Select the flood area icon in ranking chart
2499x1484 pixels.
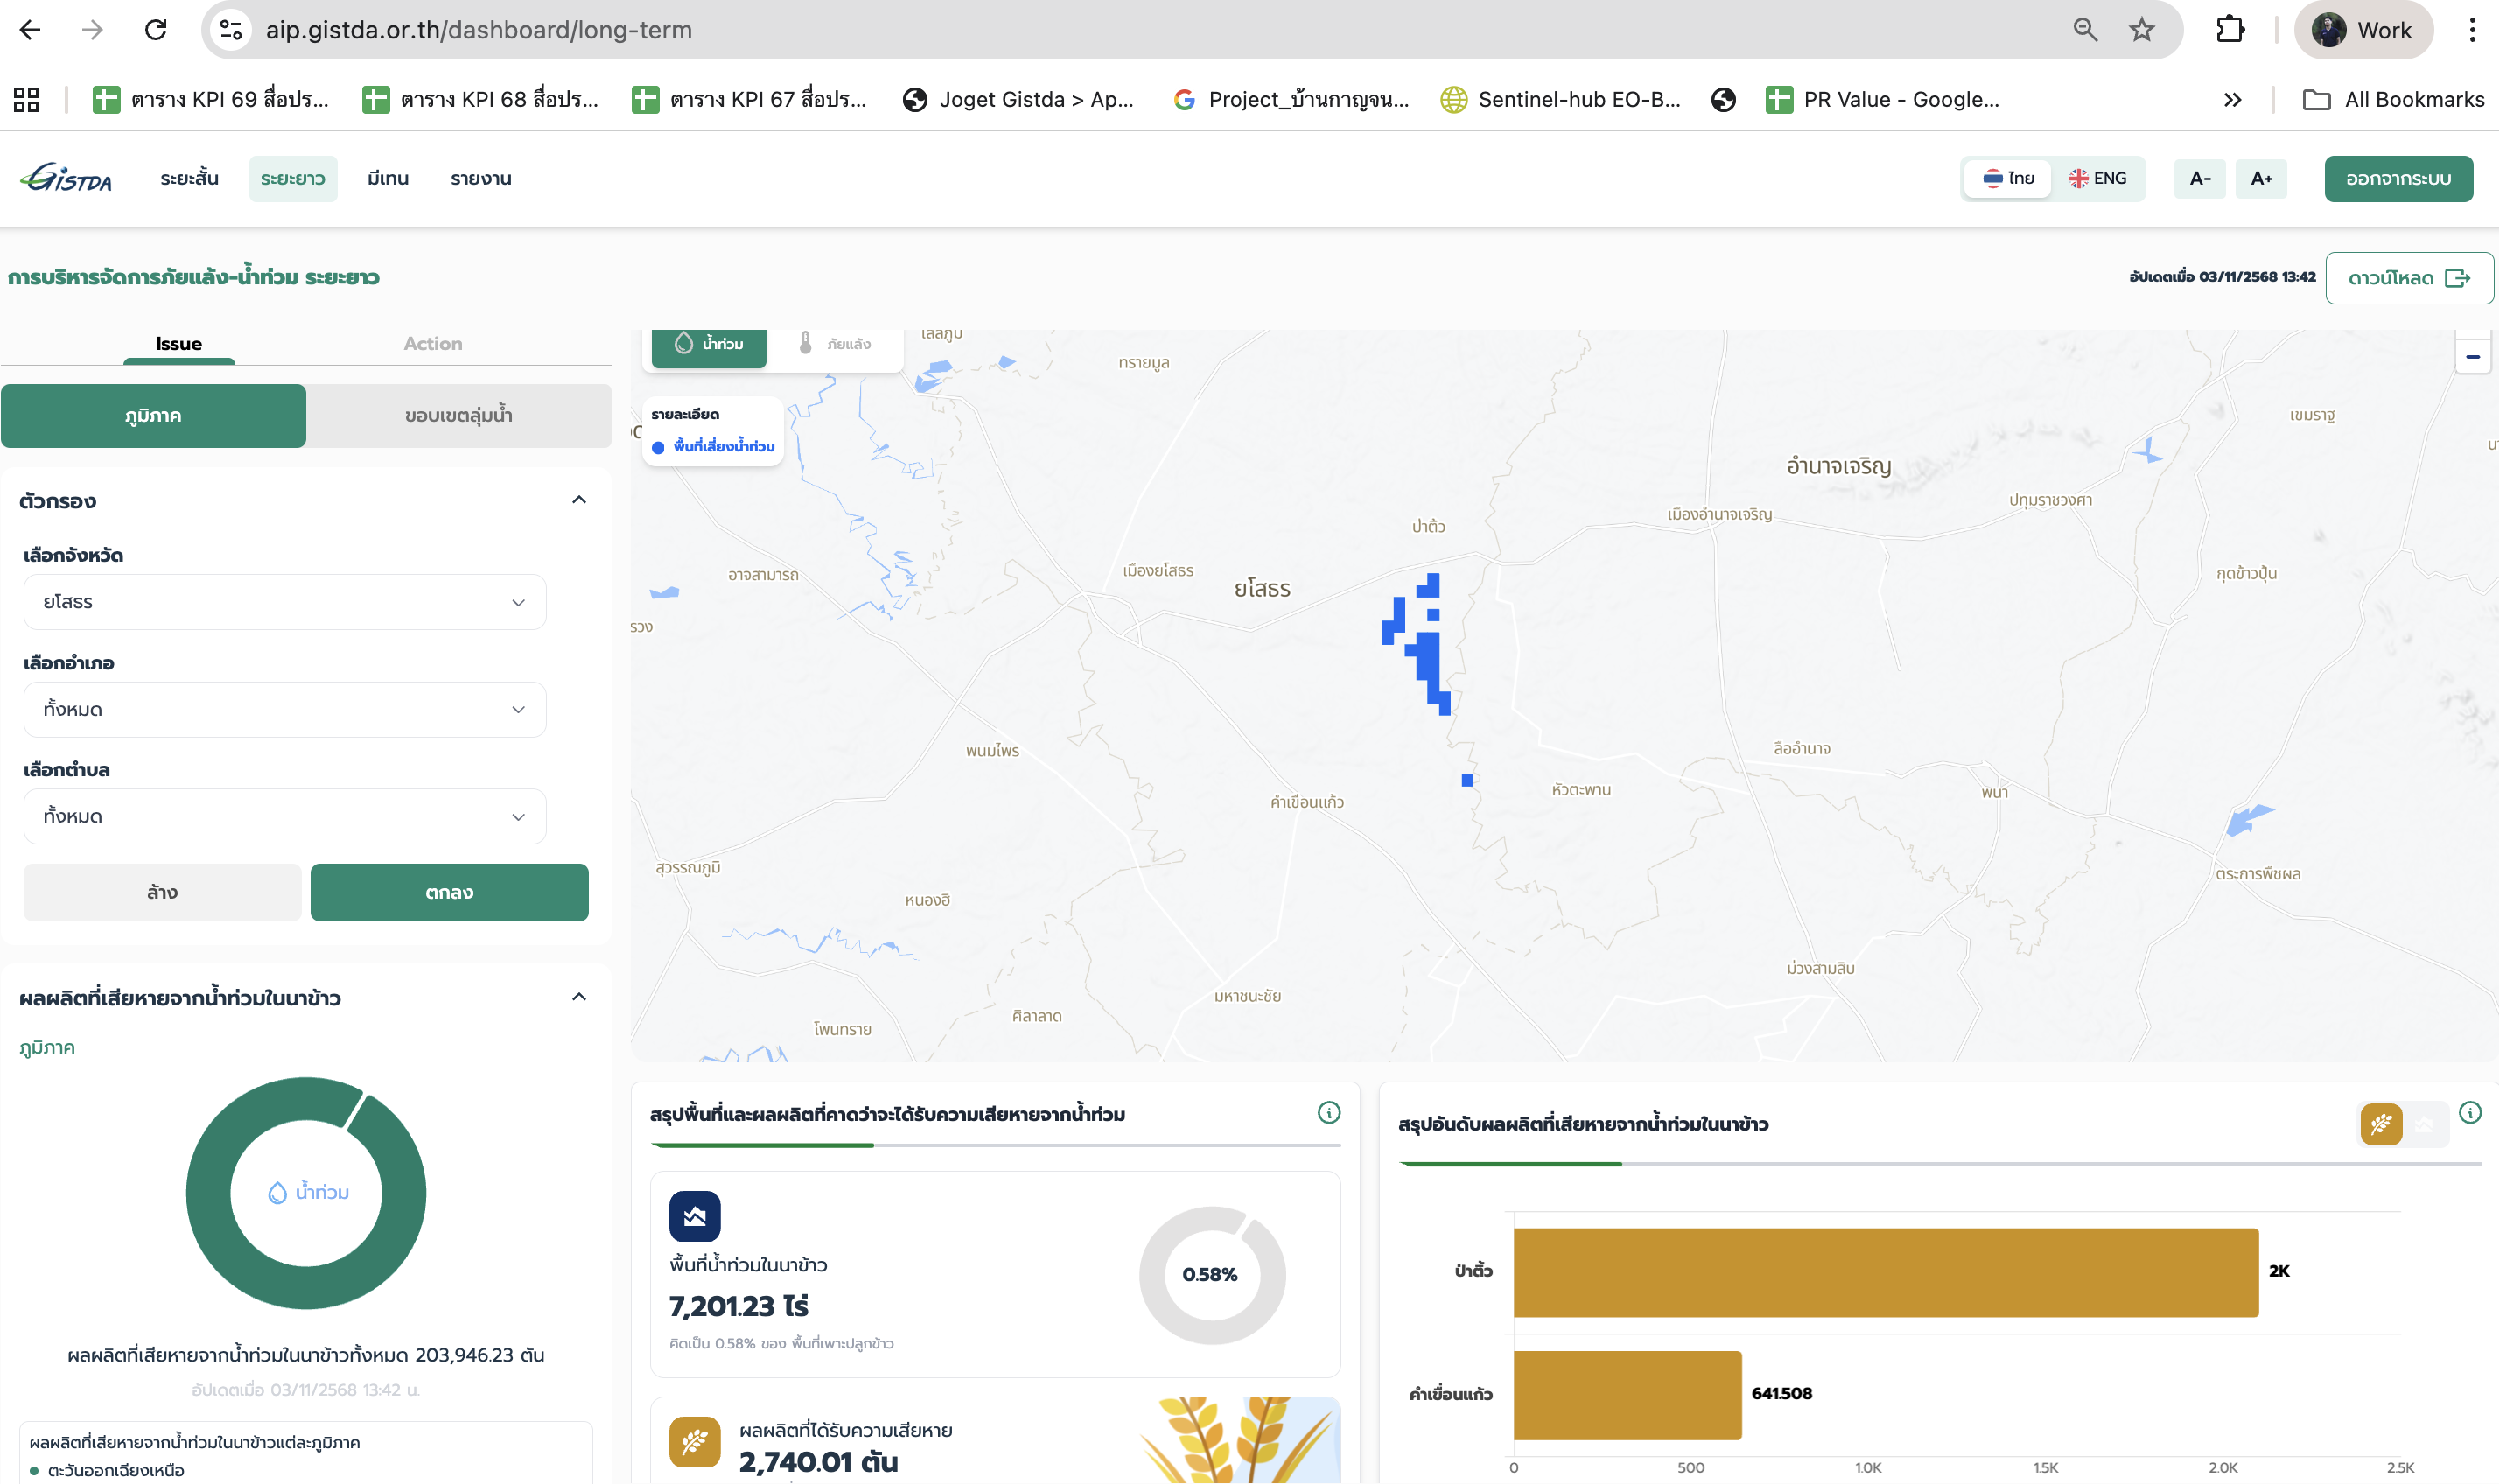[2424, 1124]
